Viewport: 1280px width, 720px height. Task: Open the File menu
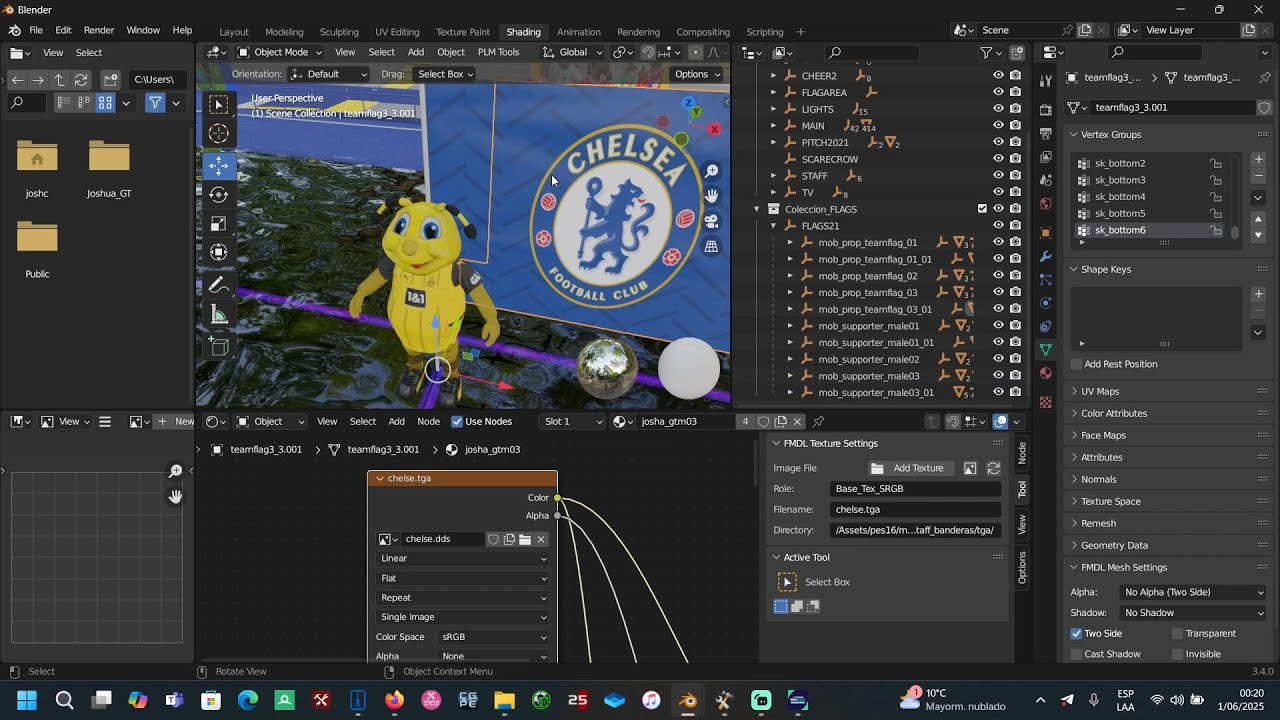36,30
